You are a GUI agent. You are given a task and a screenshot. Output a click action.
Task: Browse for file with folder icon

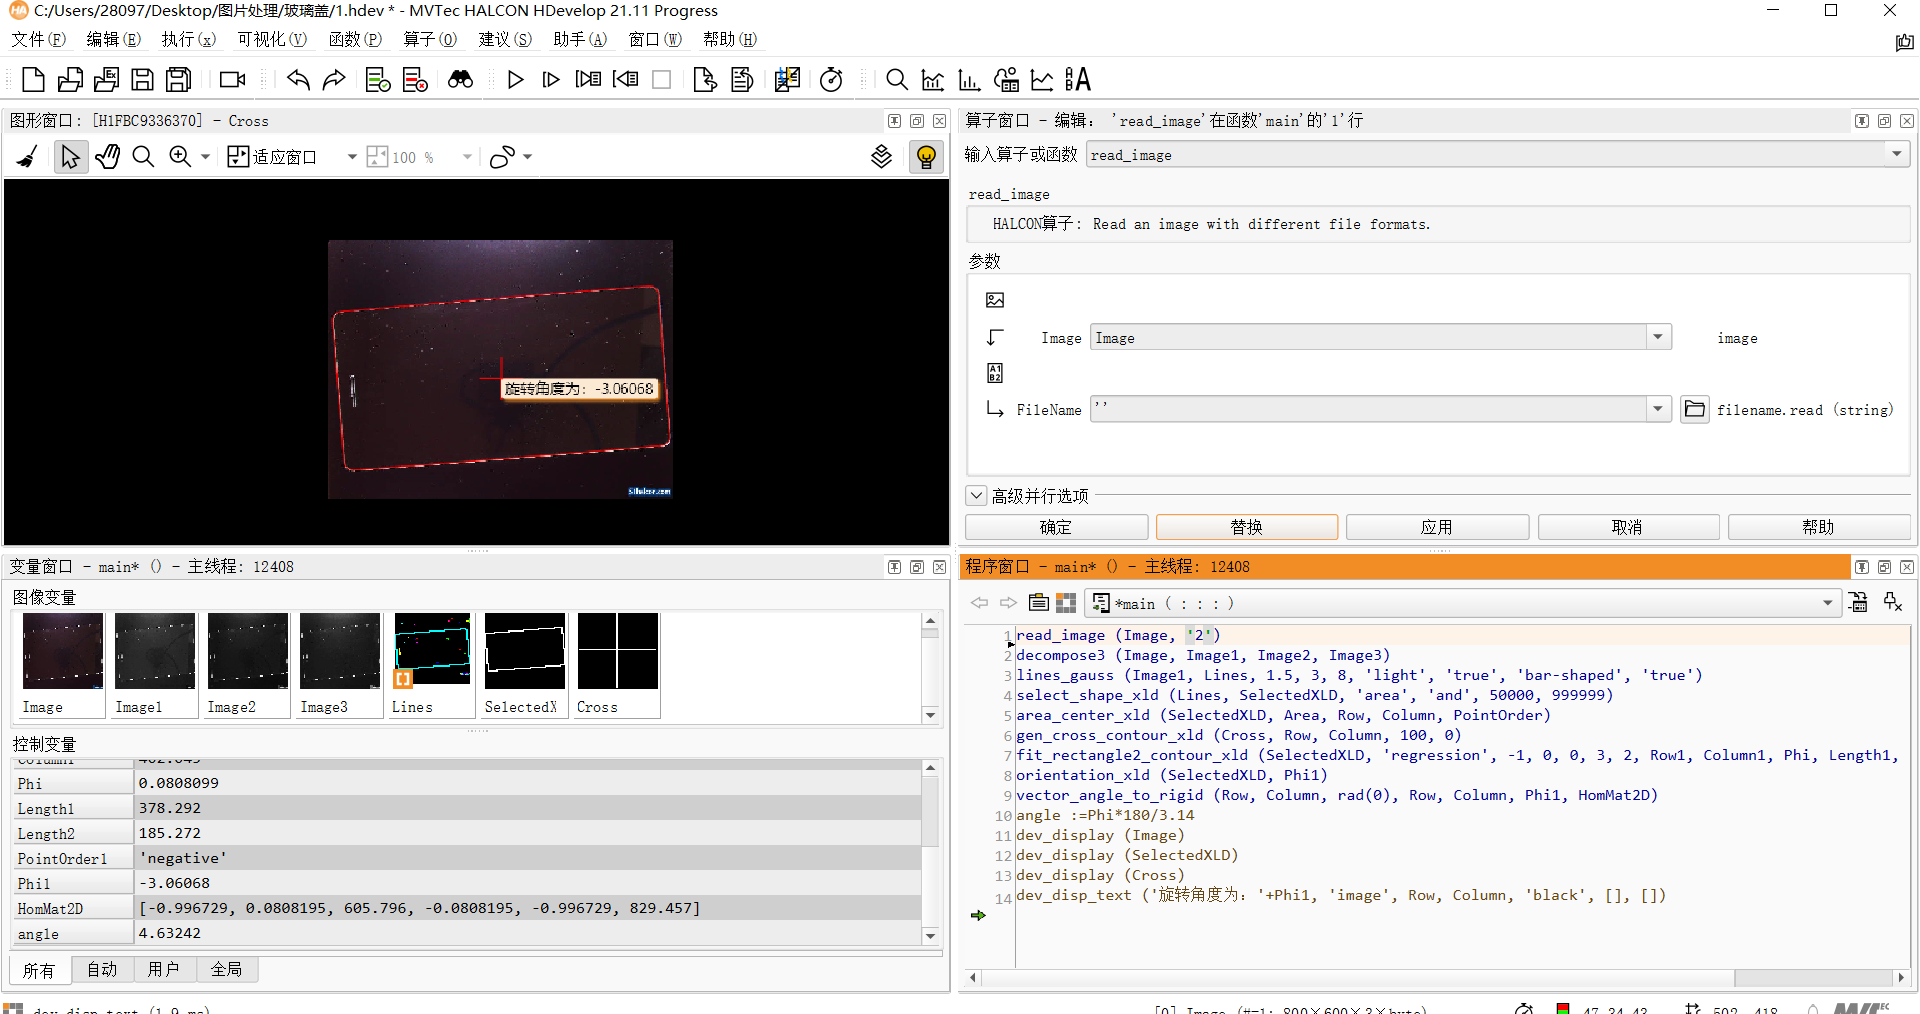click(1694, 409)
